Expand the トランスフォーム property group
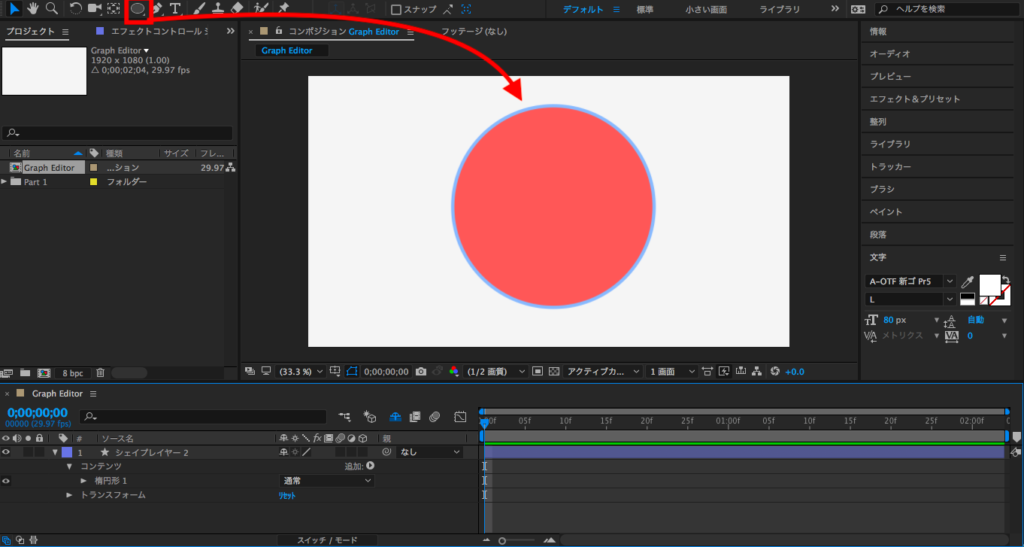 [70, 495]
